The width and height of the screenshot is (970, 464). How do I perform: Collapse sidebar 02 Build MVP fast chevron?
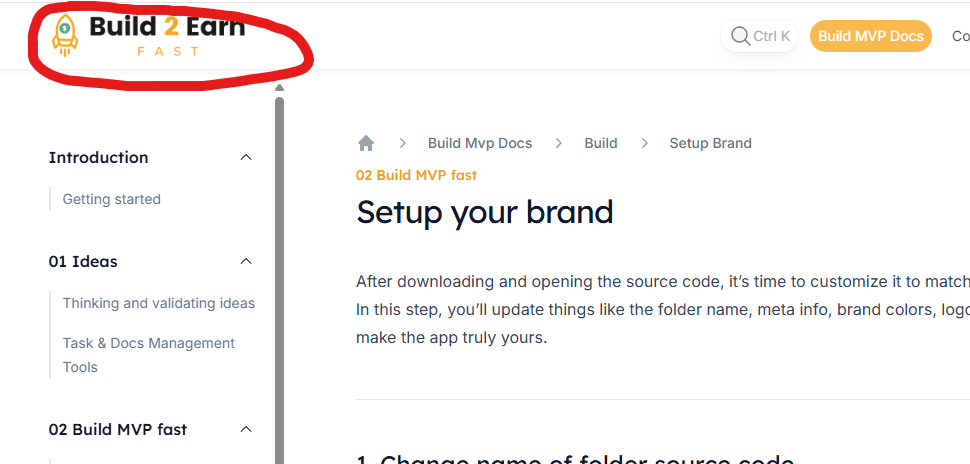246,430
